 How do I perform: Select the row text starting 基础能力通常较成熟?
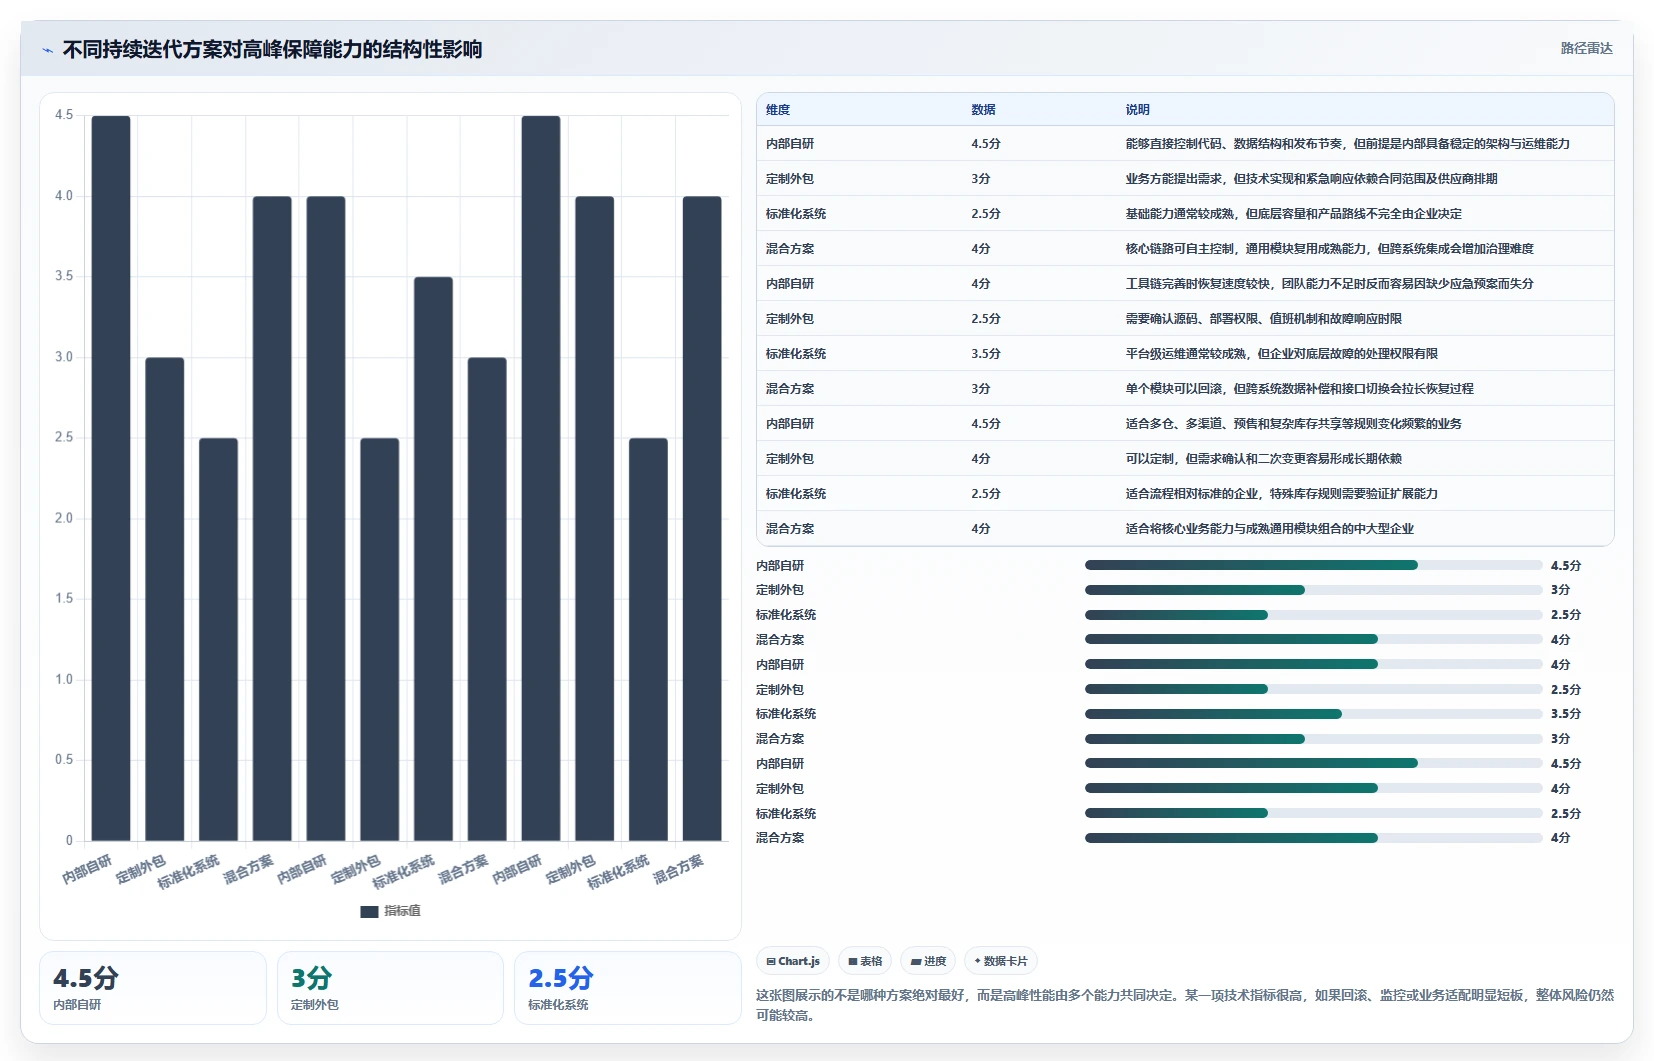click(1293, 214)
